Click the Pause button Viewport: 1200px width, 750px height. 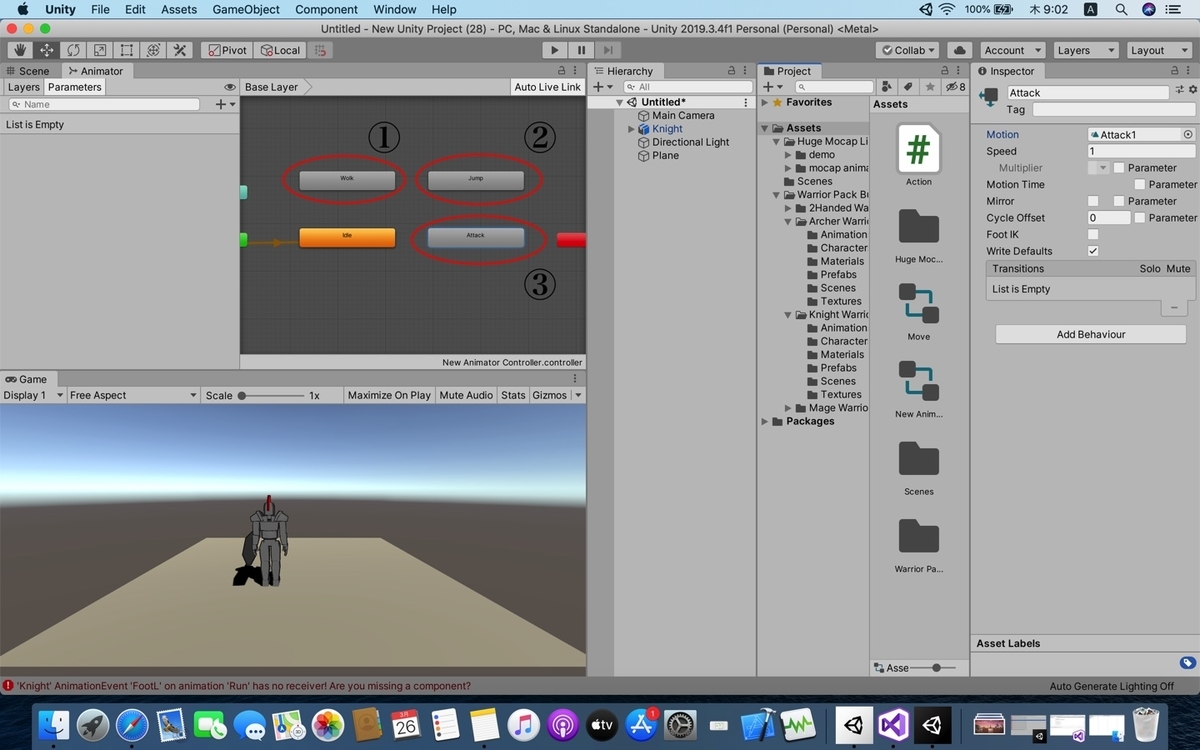(x=581, y=50)
